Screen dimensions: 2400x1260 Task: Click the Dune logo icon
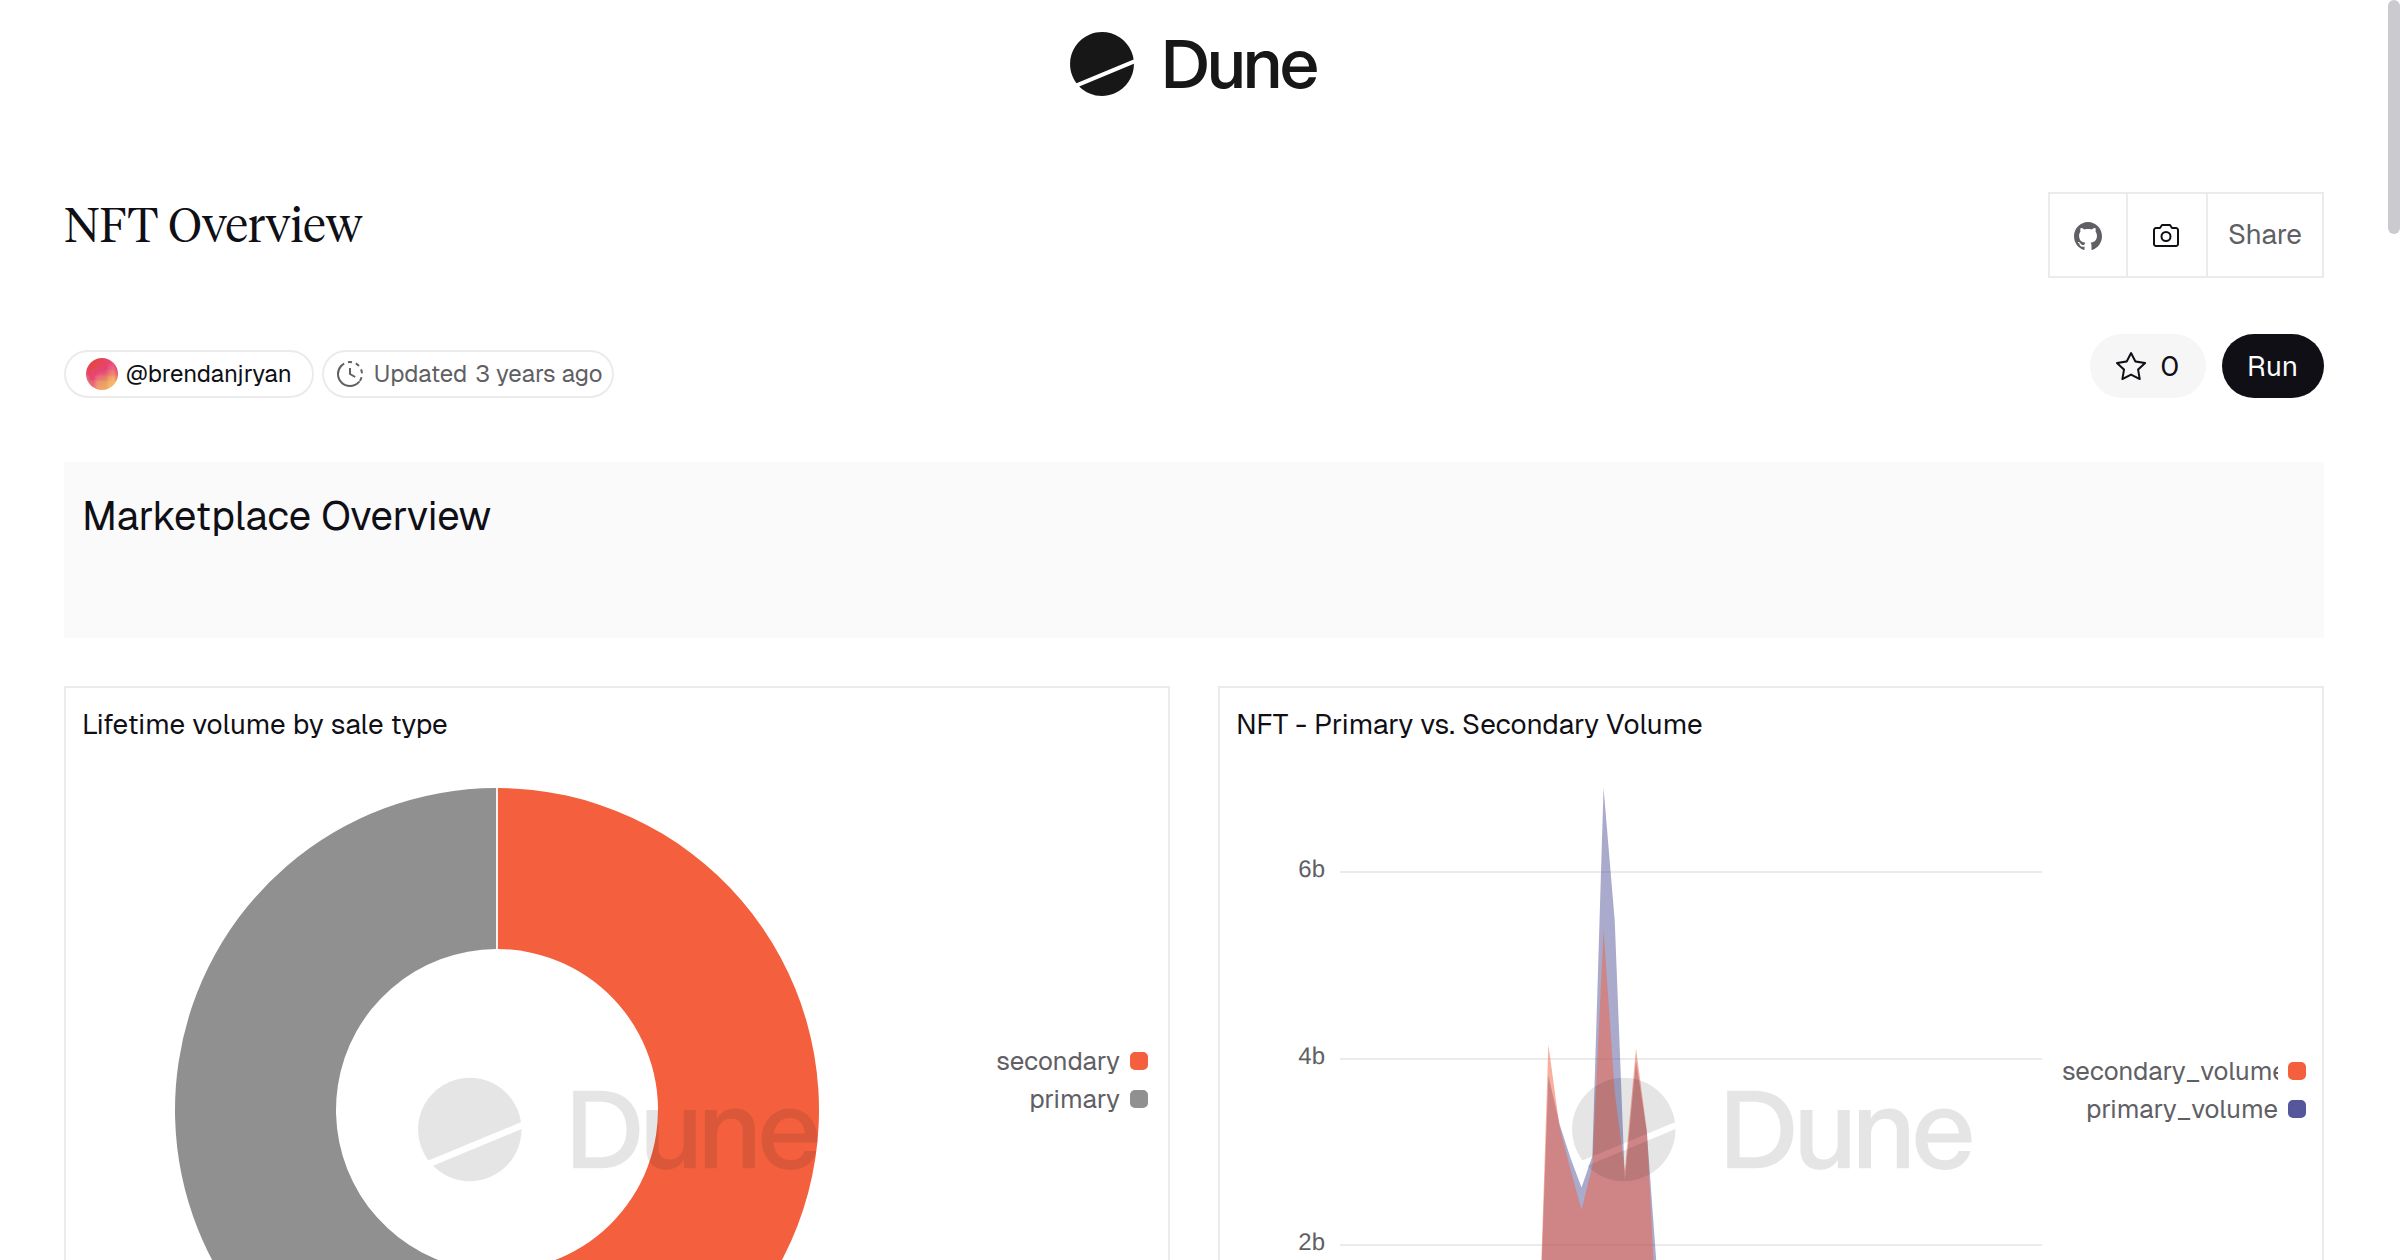pyautogui.click(x=1101, y=65)
